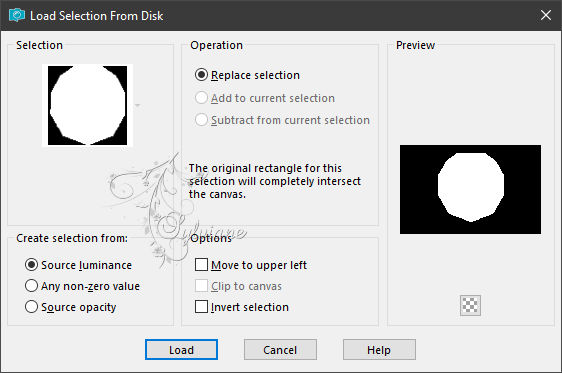Click the black and white preview image
The height and width of the screenshot is (373, 562).
coord(470,189)
